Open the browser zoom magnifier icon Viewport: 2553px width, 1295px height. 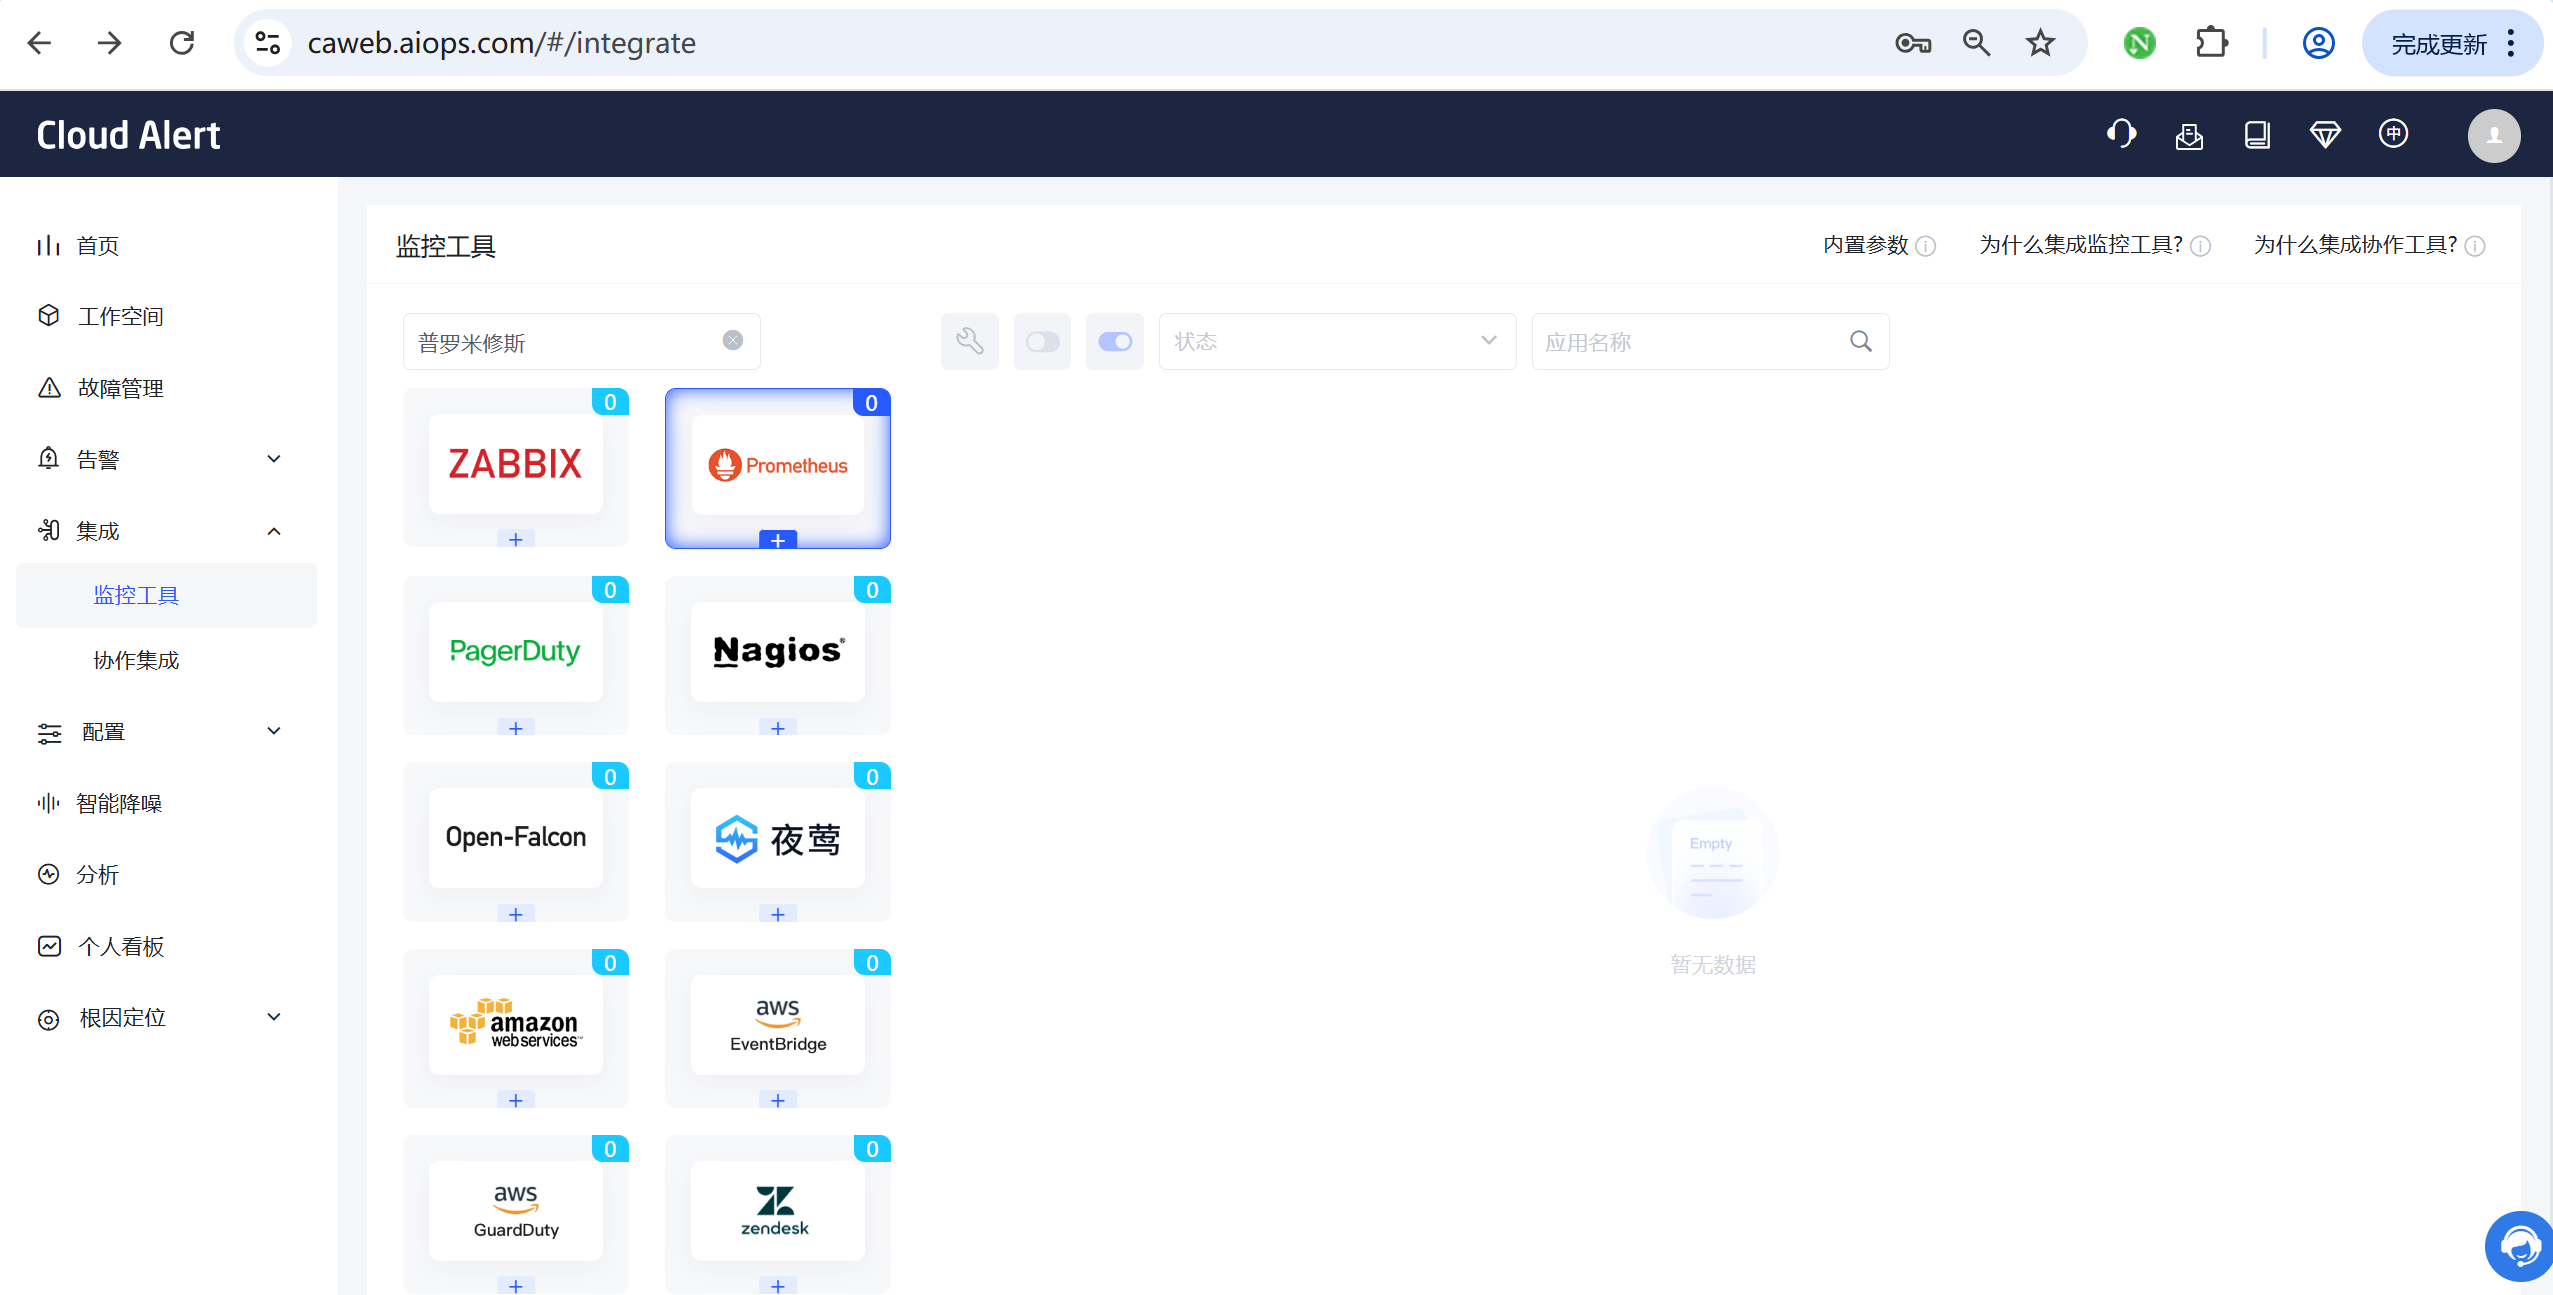pos(1976,43)
